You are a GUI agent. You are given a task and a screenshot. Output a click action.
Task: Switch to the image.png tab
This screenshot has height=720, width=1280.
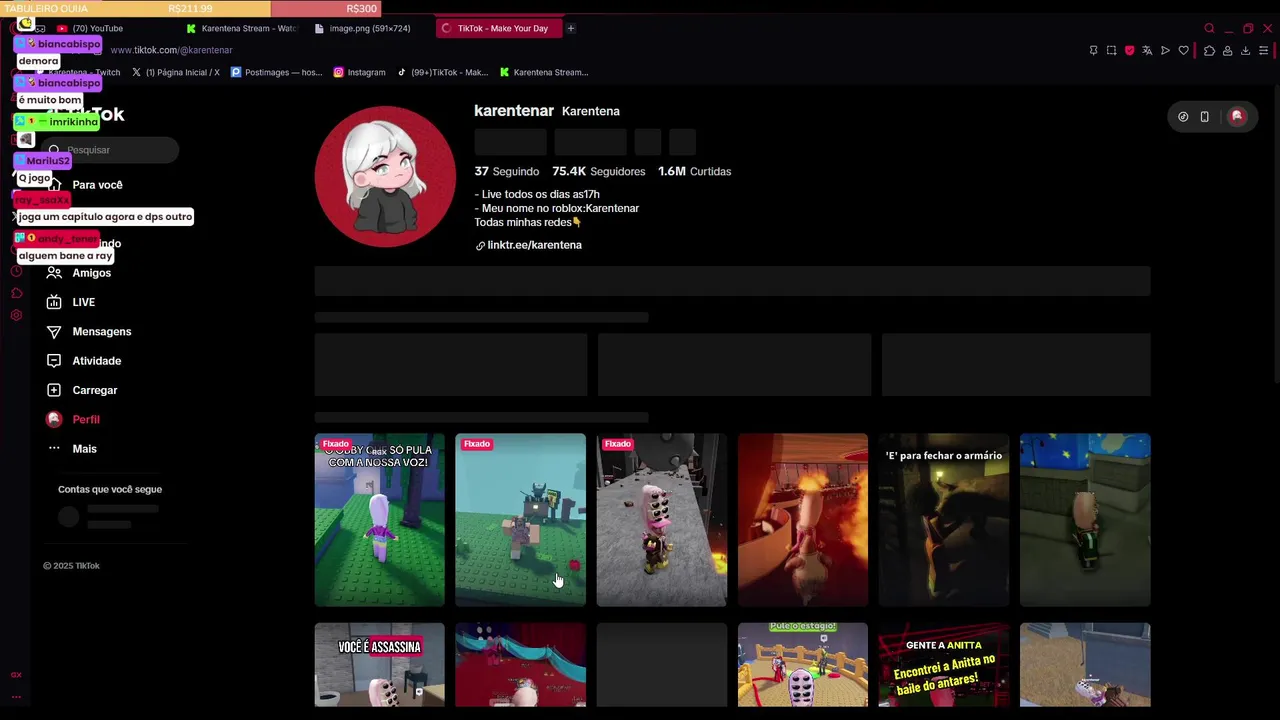pyautogui.click(x=369, y=28)
